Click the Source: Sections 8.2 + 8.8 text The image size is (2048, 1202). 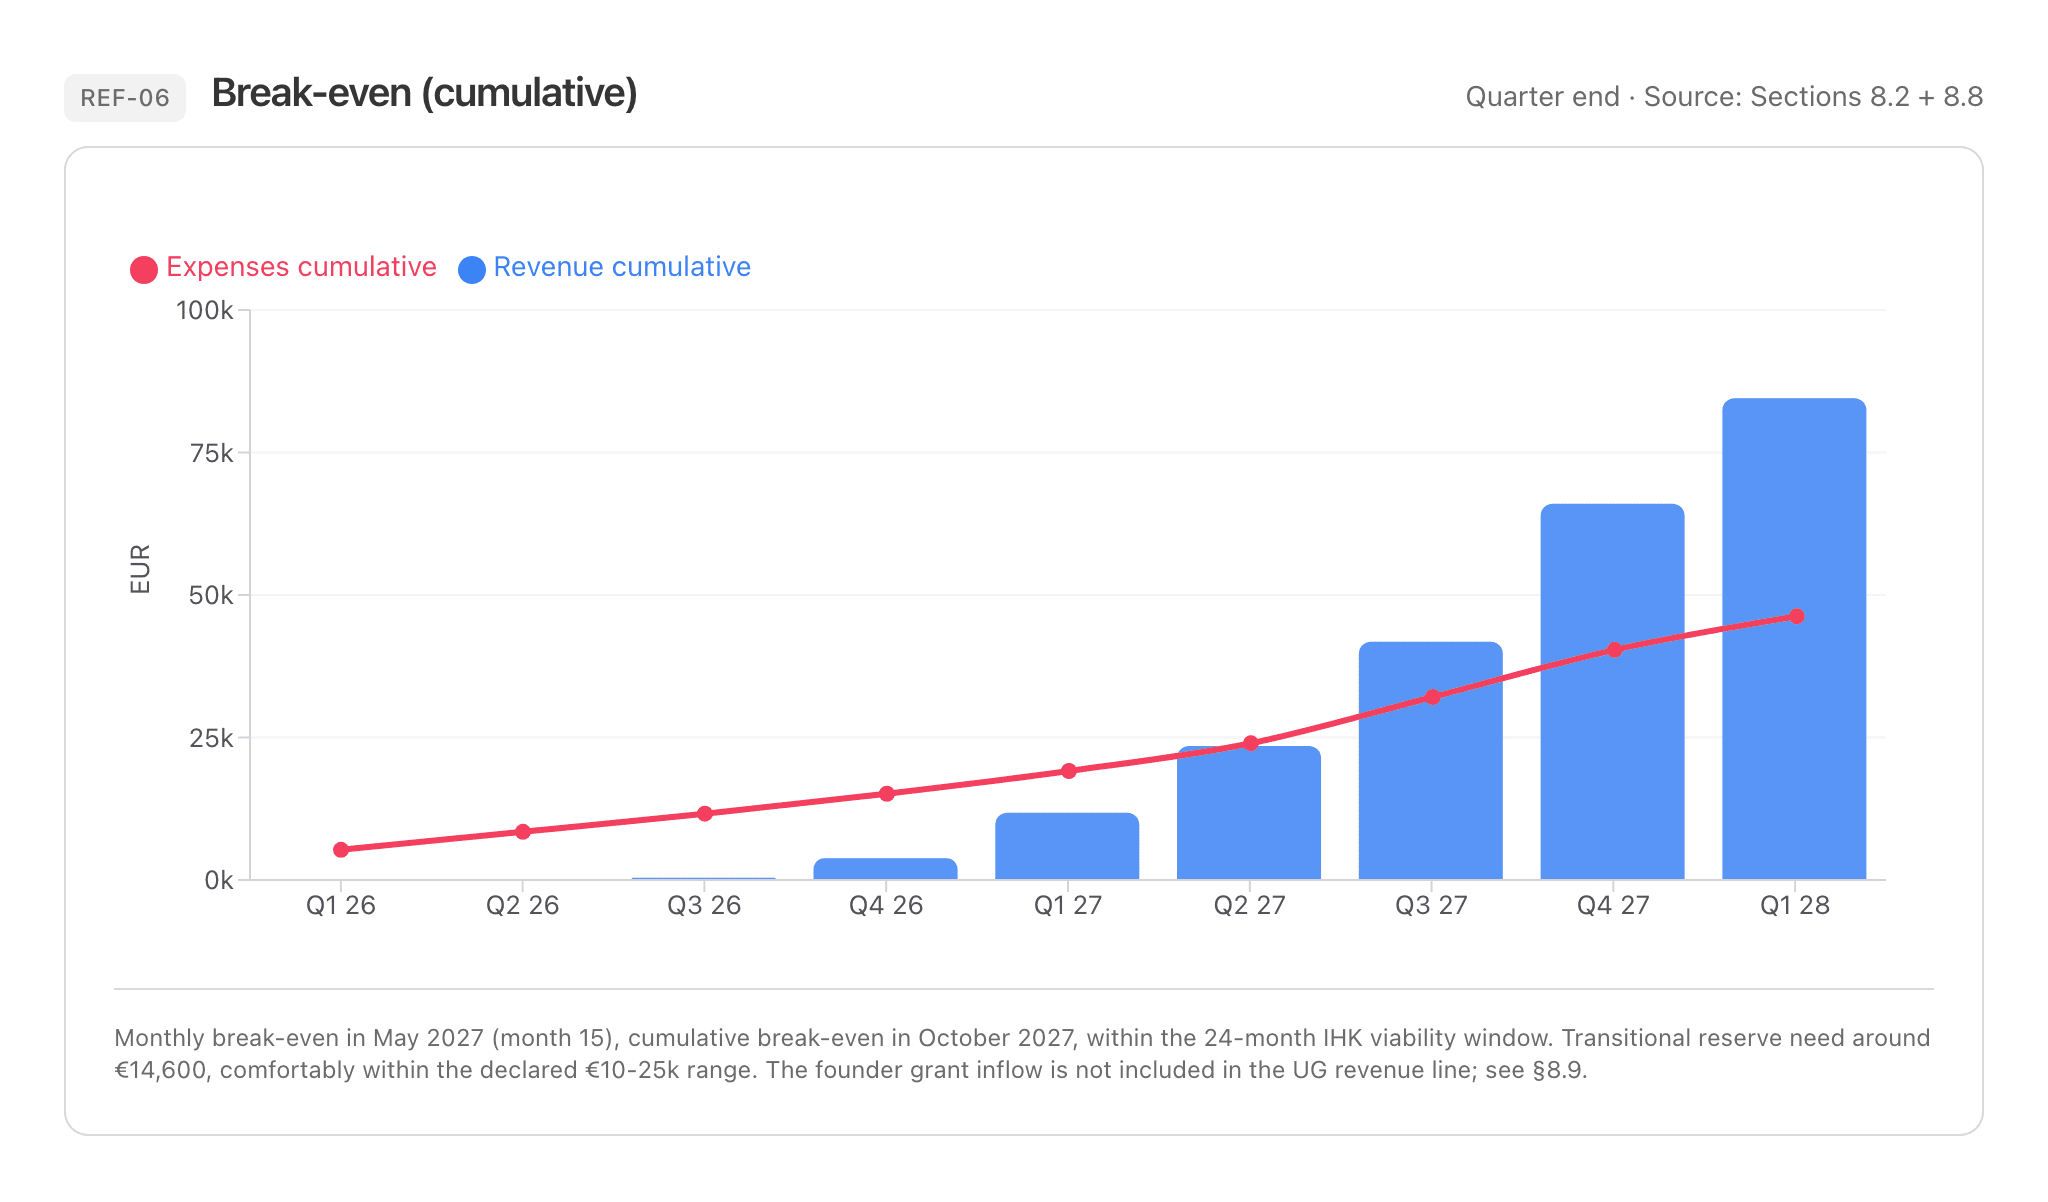pyautogui.click(x=1813, y=97)
